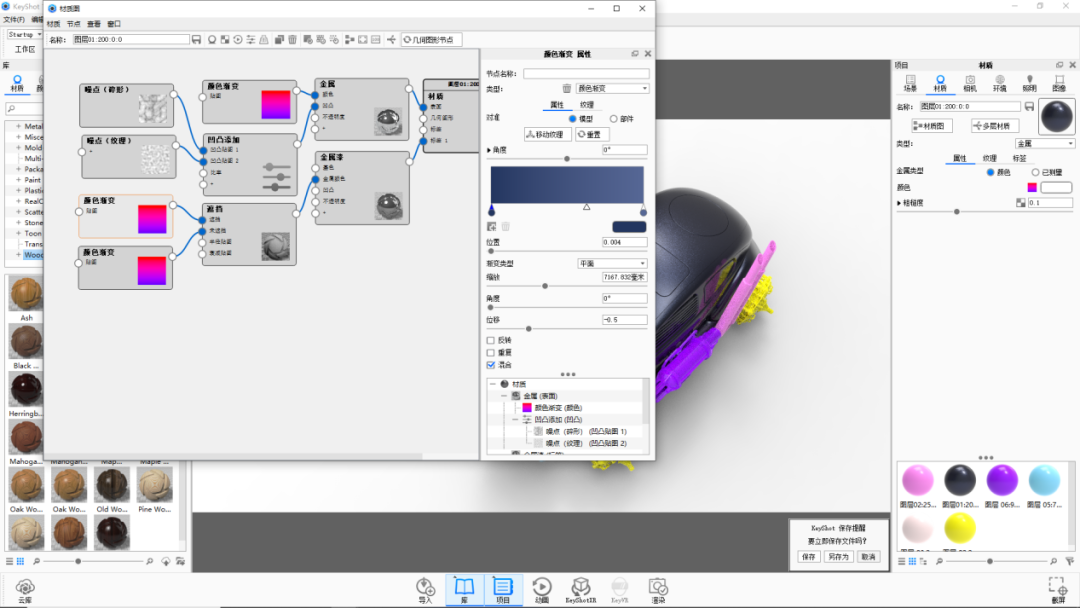Uncheck the 混合 blend checkbox
Viewport: 1080px width, 608px height.
491,365
